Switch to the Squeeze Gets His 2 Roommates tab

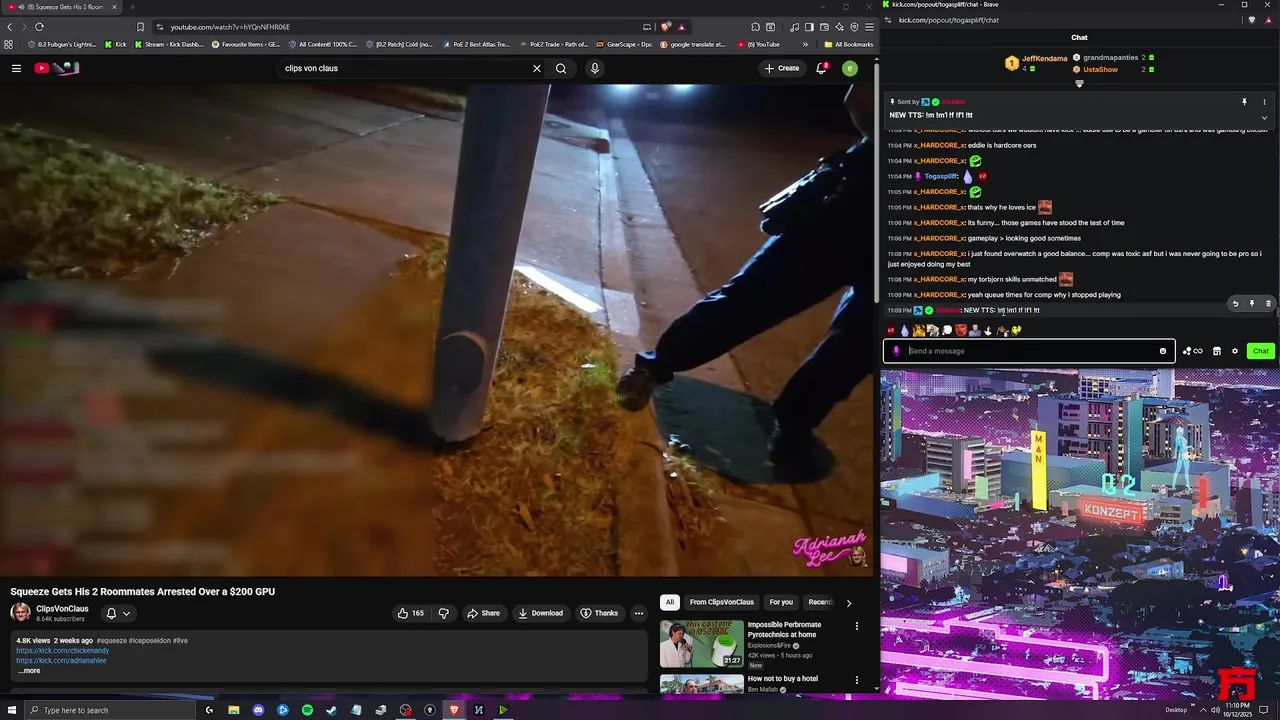[61, 7]
